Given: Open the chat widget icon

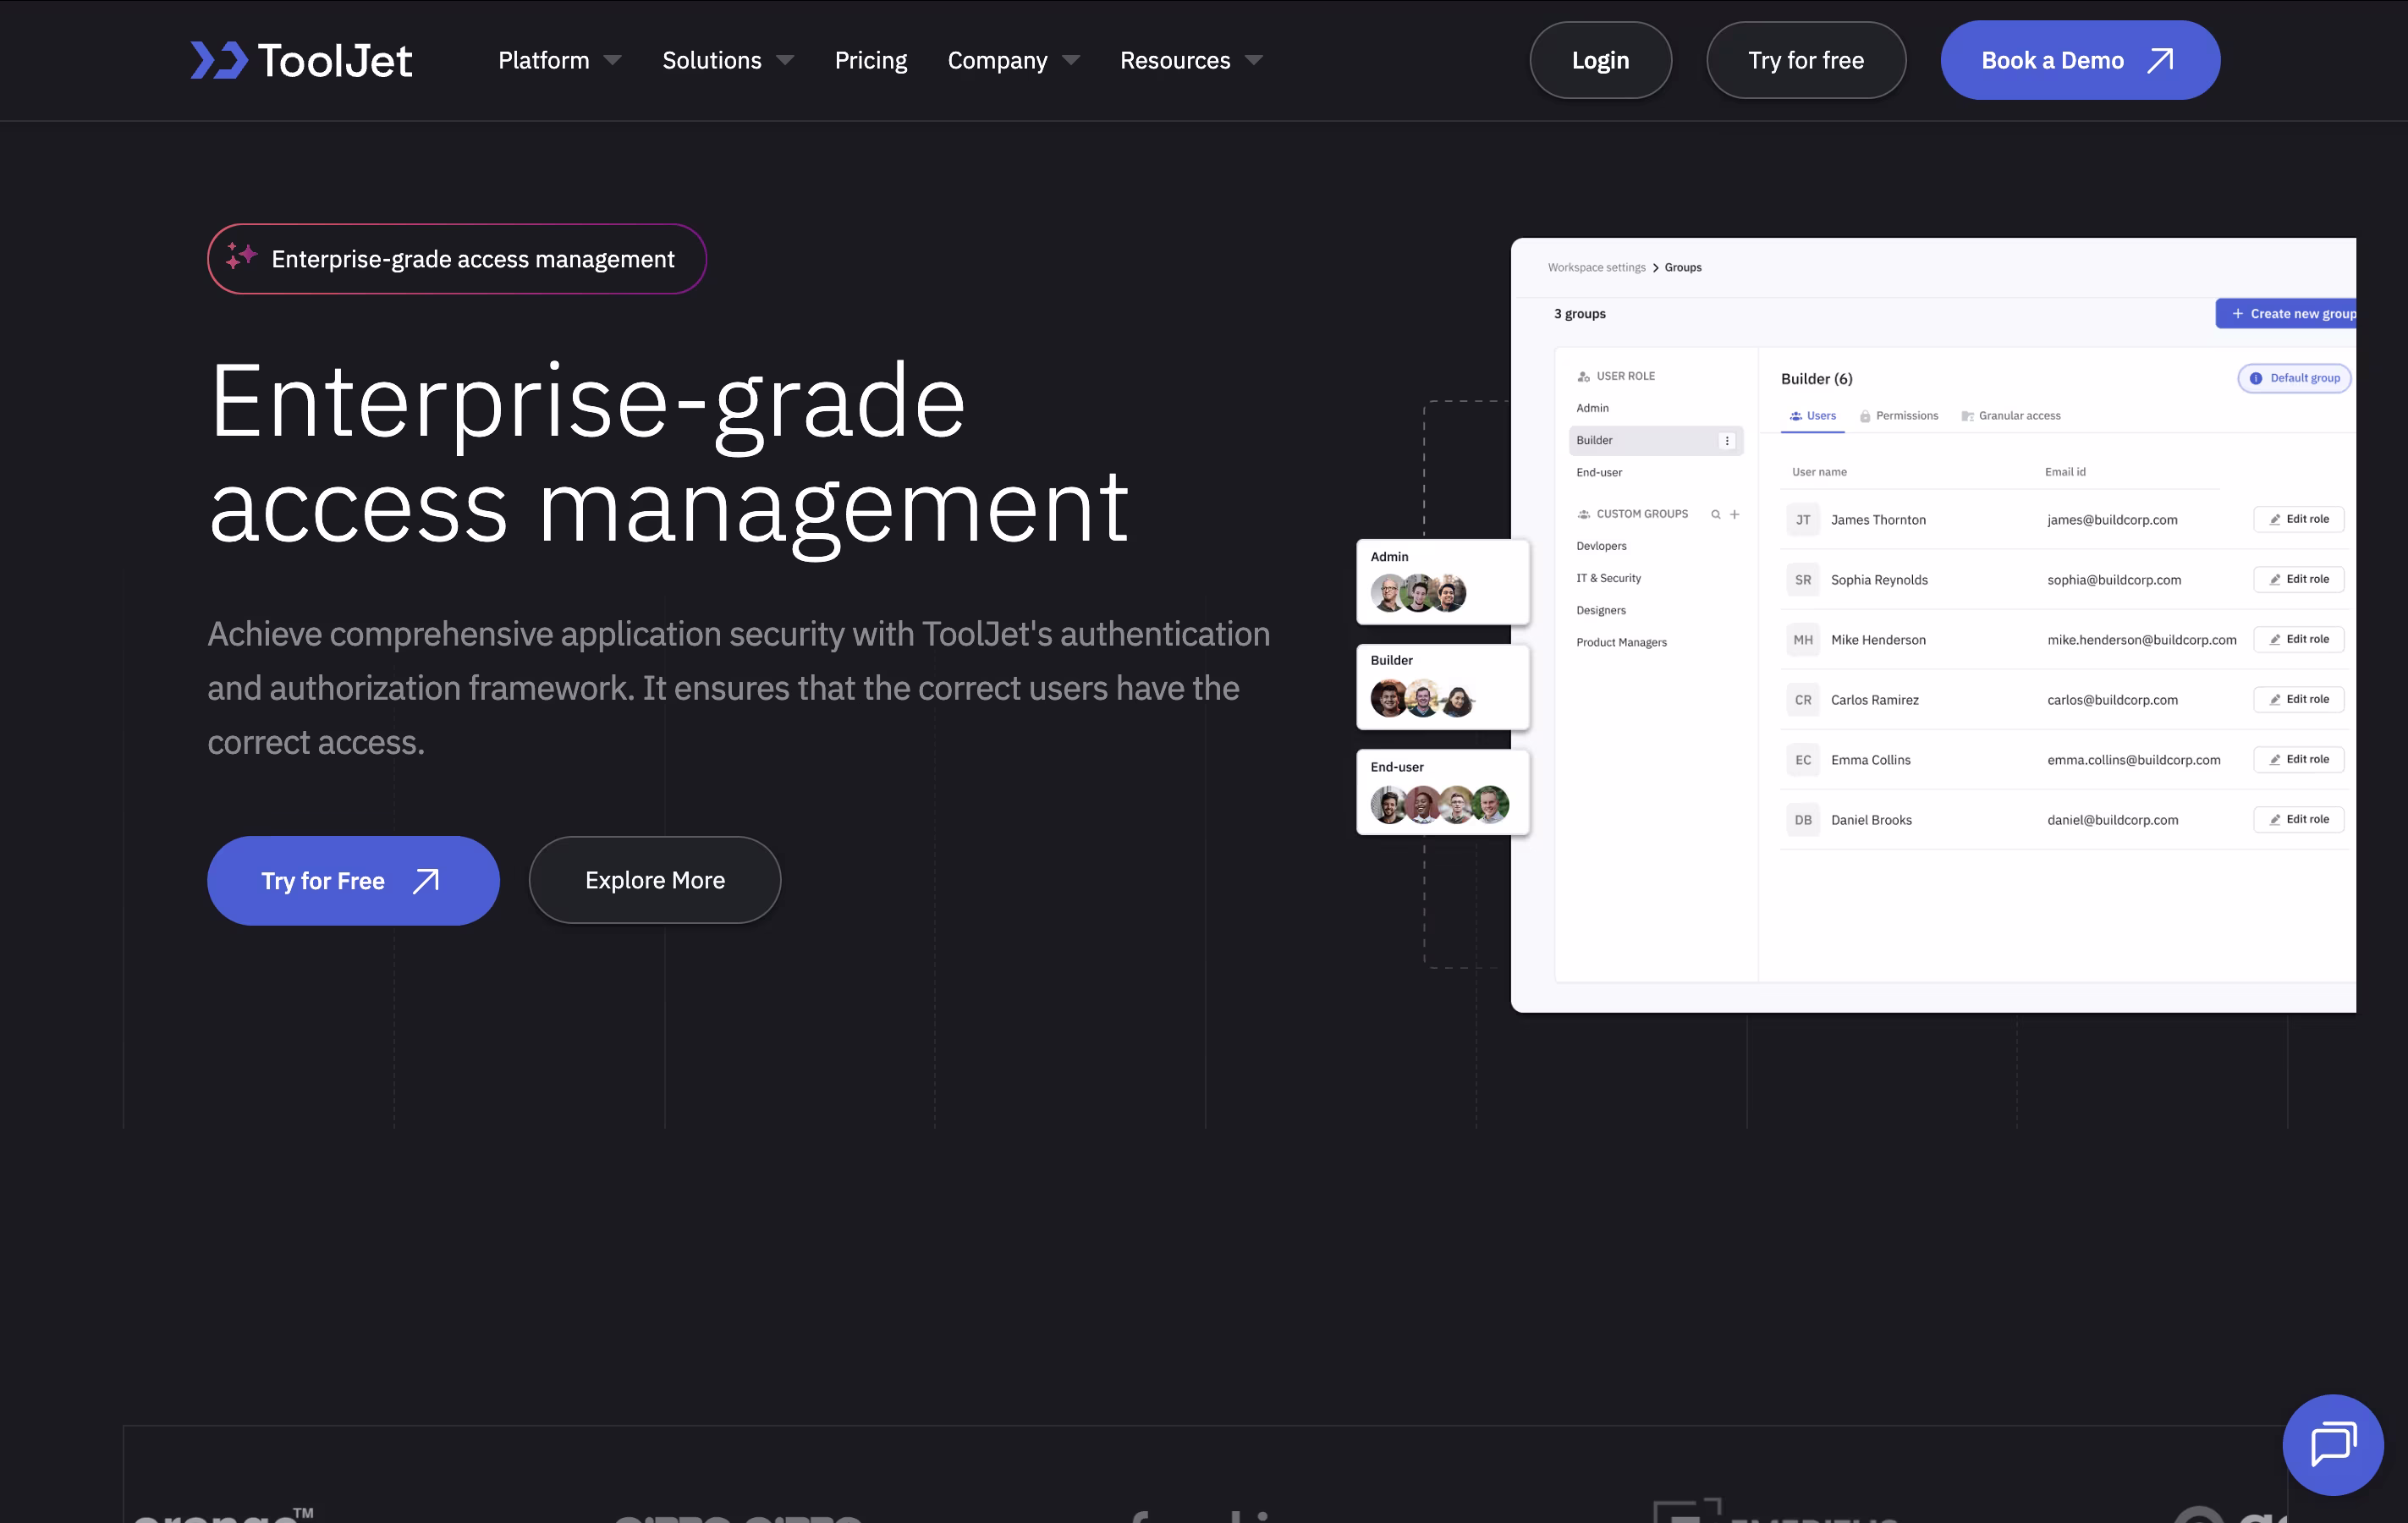Looking at the screenshot, I should 2332,1444.
